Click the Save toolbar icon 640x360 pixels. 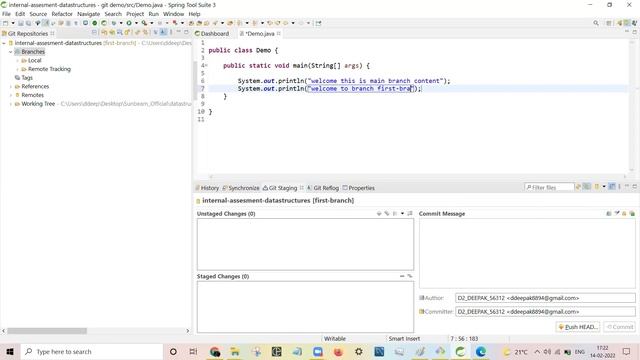tap(20, 23)
